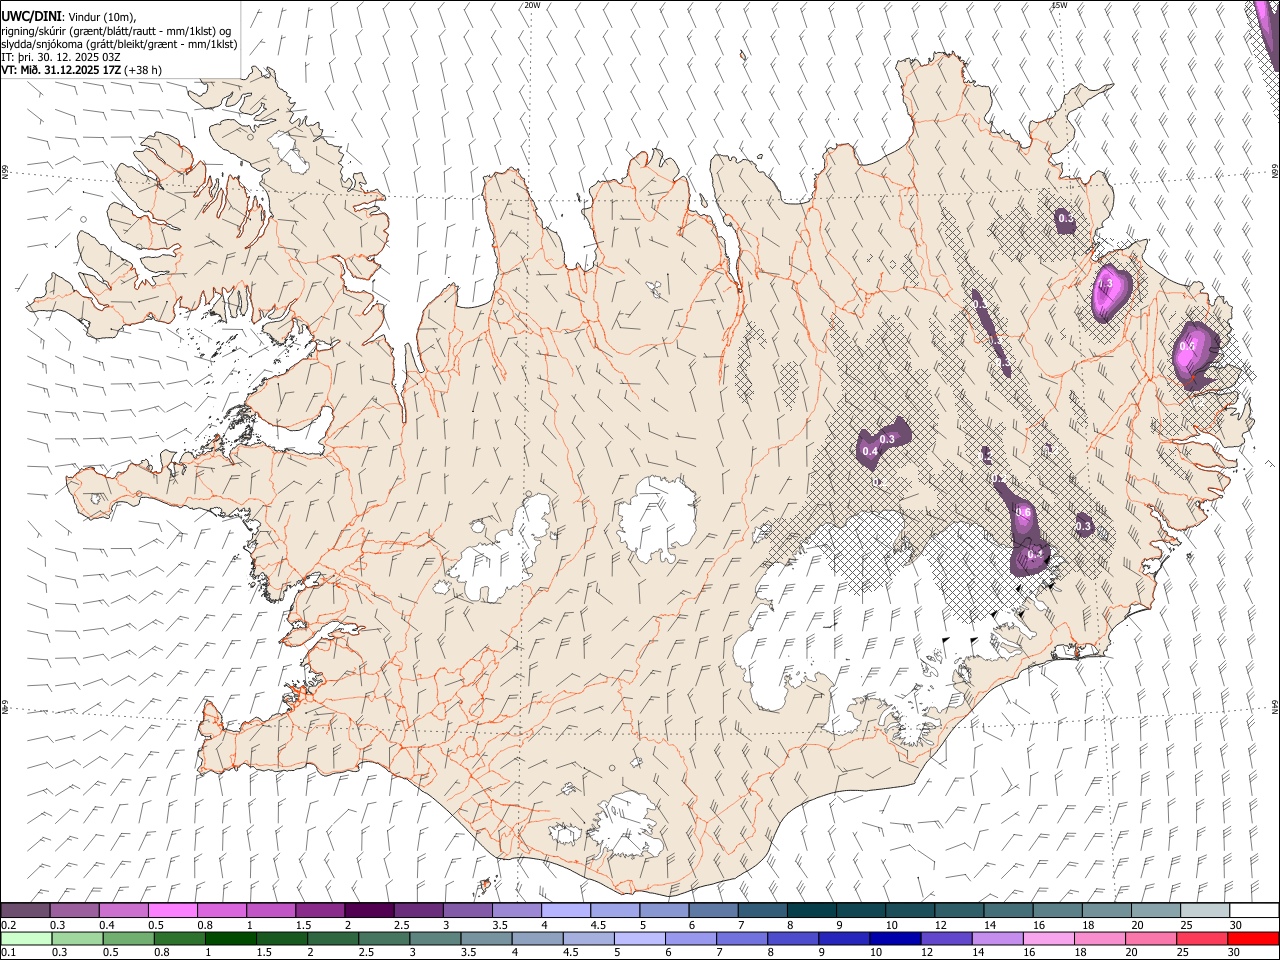
Task: Click the white Langjökull glacier west of center
Action: coord(500,550)
